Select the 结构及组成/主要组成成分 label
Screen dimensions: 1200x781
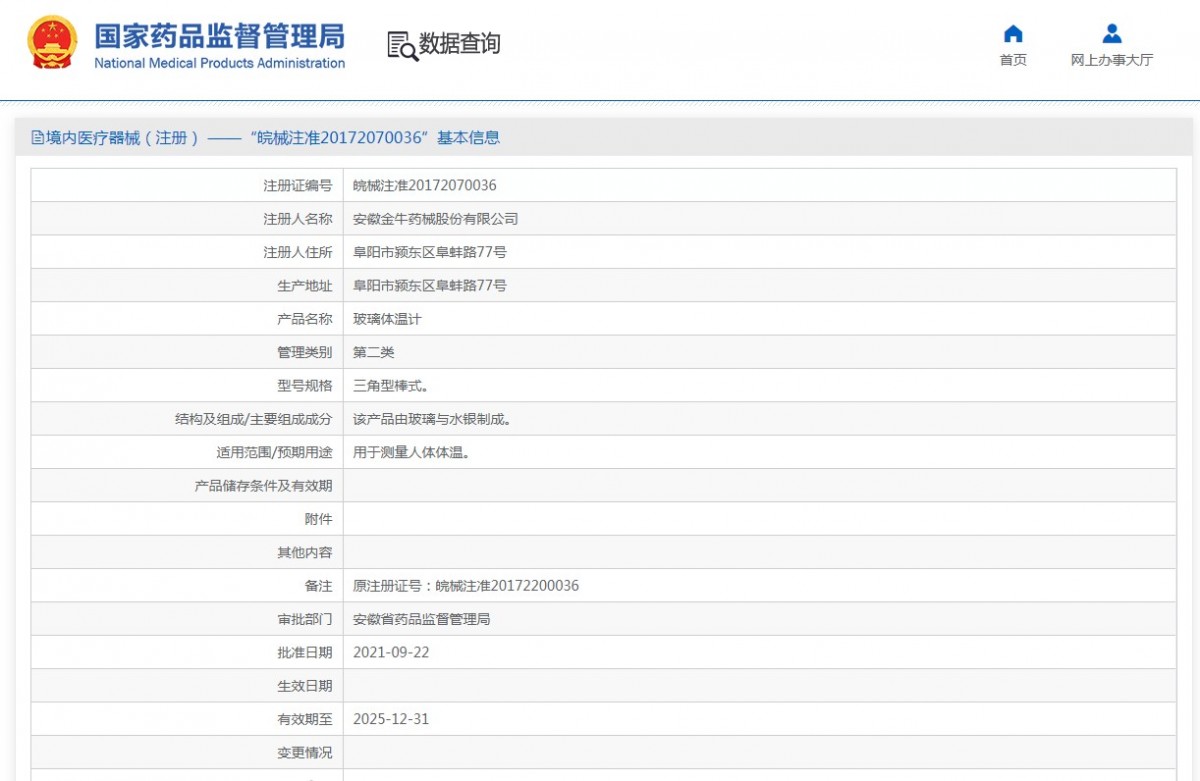point(253,419)
